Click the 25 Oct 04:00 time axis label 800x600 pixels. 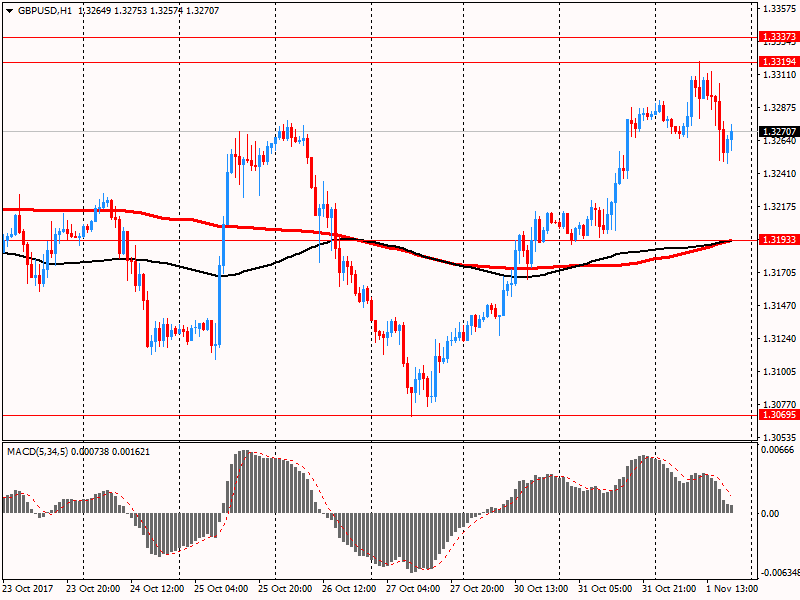point(221,589)
